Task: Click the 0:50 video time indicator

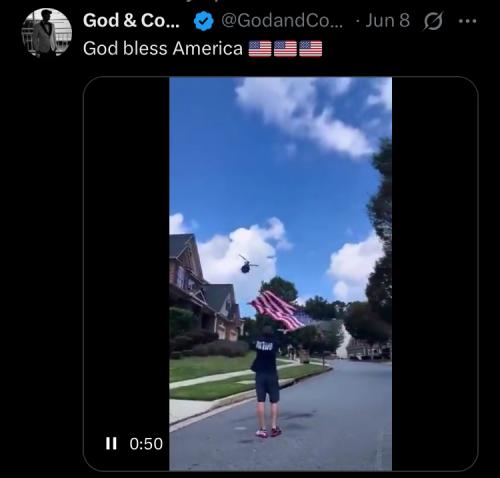Action: pos(146,444)
